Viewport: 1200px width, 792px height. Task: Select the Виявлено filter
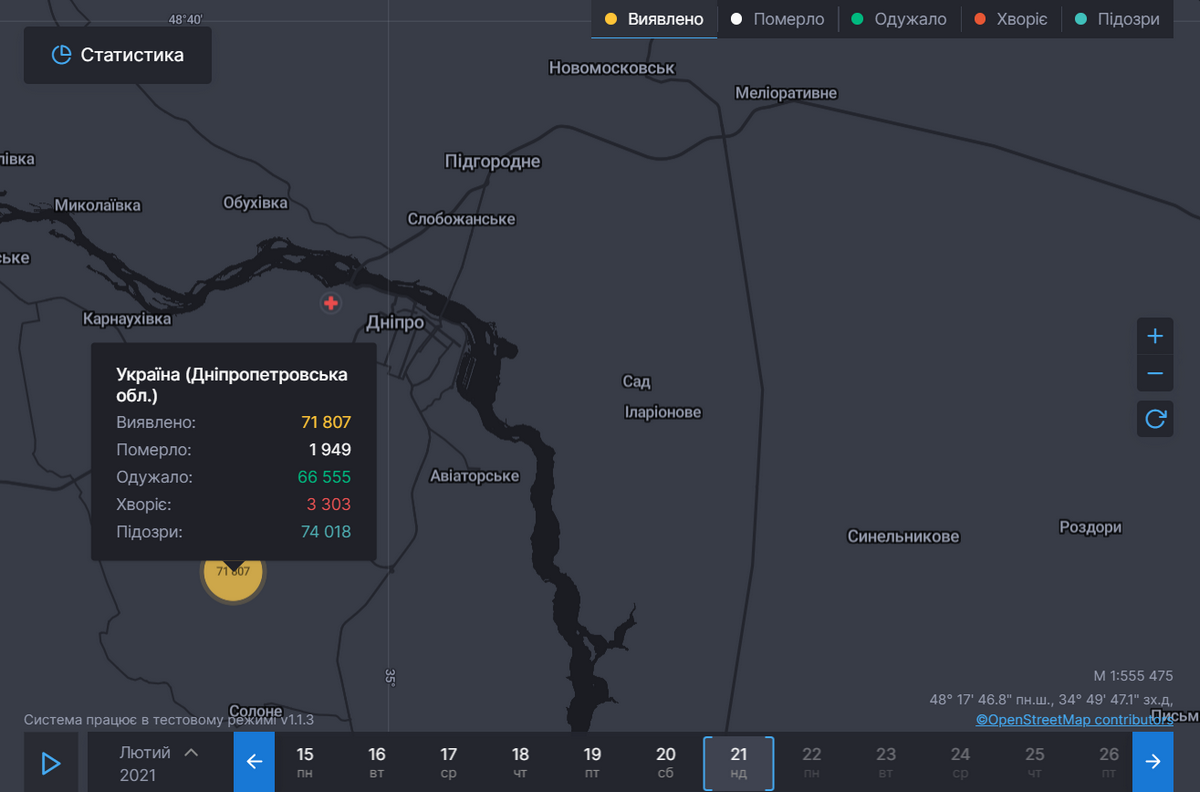pyautogui.click(x=654, y=19)
